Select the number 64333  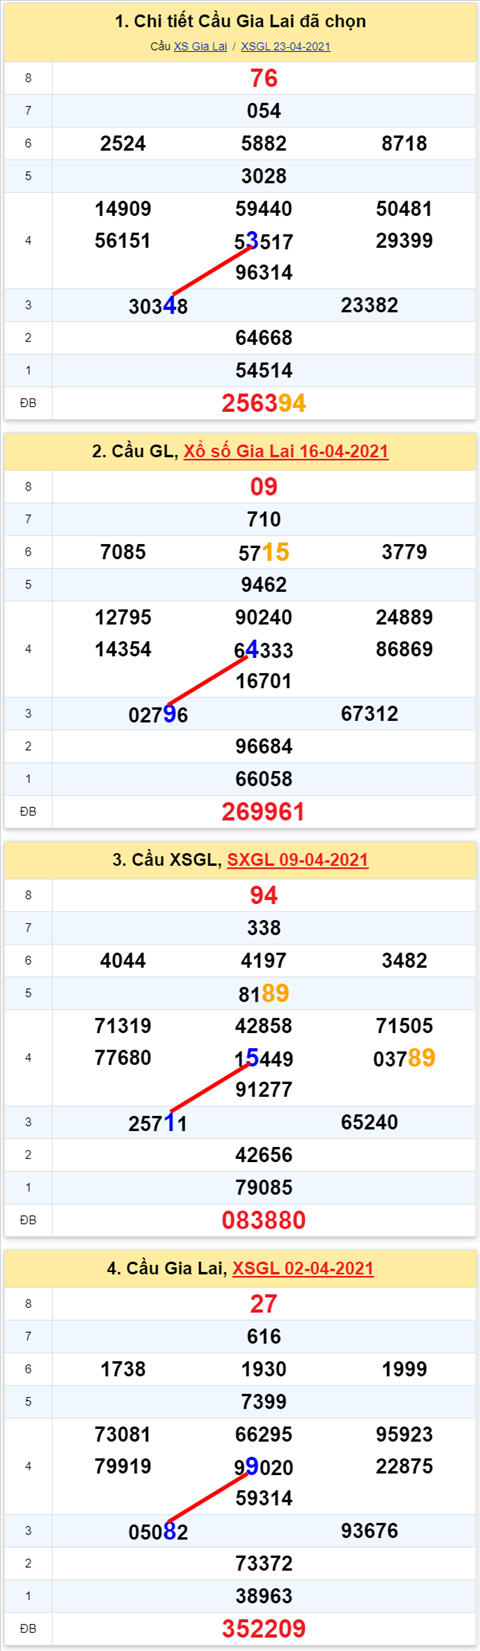(x=264, y=650)
